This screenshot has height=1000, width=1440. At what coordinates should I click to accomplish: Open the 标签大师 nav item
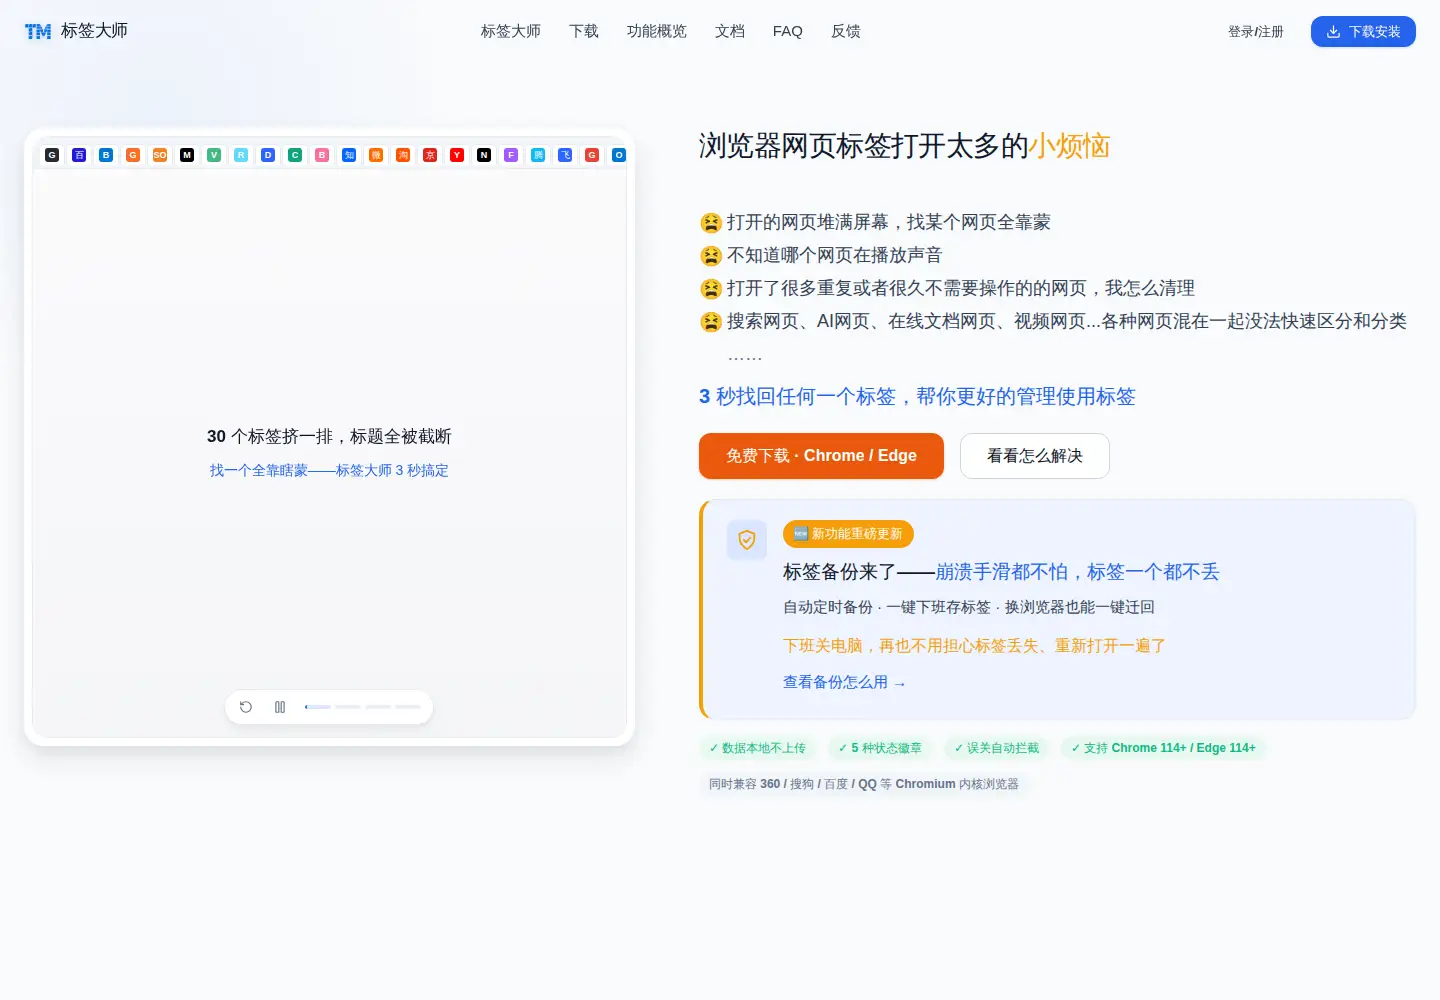[x=511, y=31]
